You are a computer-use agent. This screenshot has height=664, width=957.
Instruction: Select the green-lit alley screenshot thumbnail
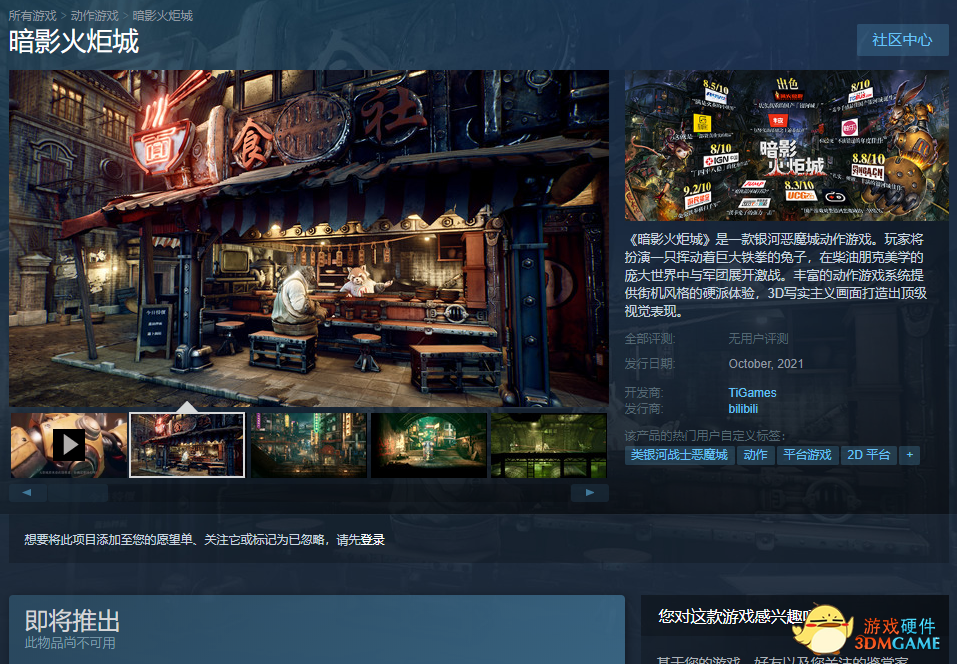[x=429, y=445]
